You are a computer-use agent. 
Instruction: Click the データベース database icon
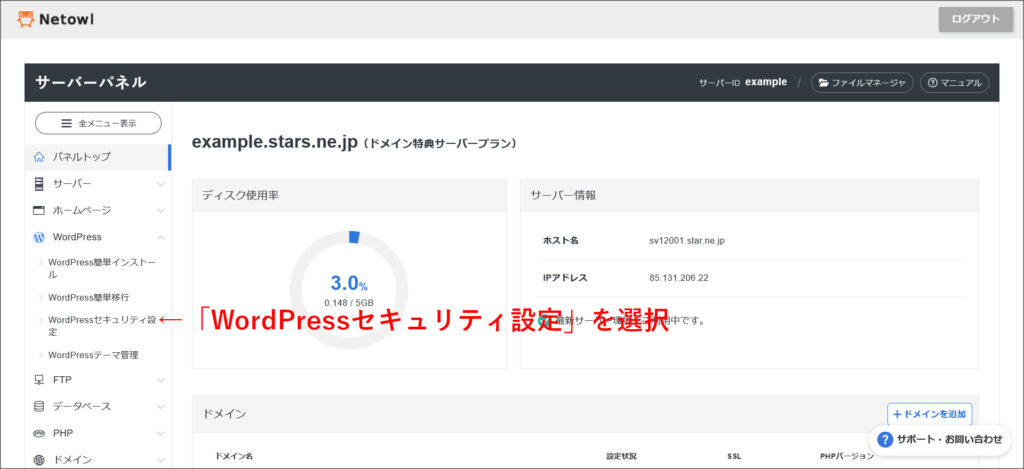pos(39,406)
